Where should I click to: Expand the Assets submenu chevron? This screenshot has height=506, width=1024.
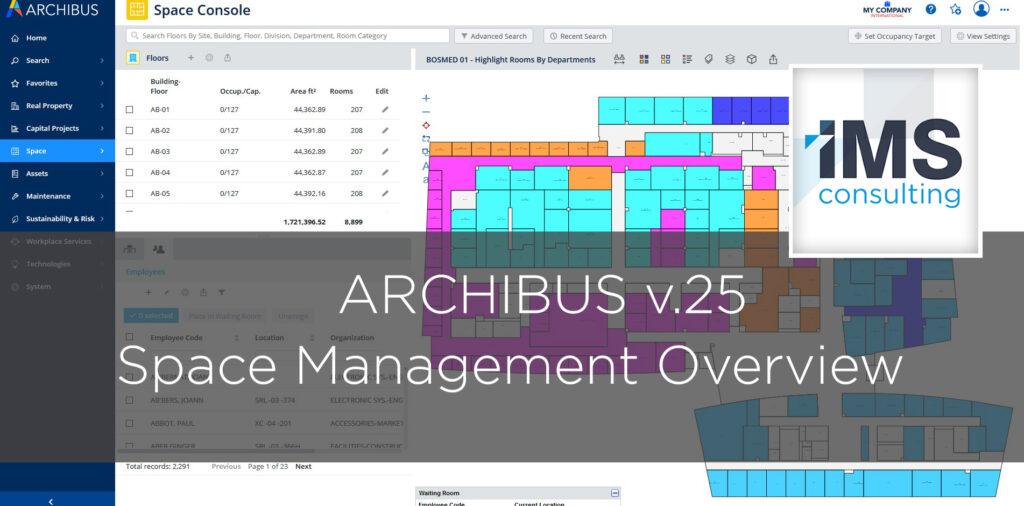pos(102,174)
